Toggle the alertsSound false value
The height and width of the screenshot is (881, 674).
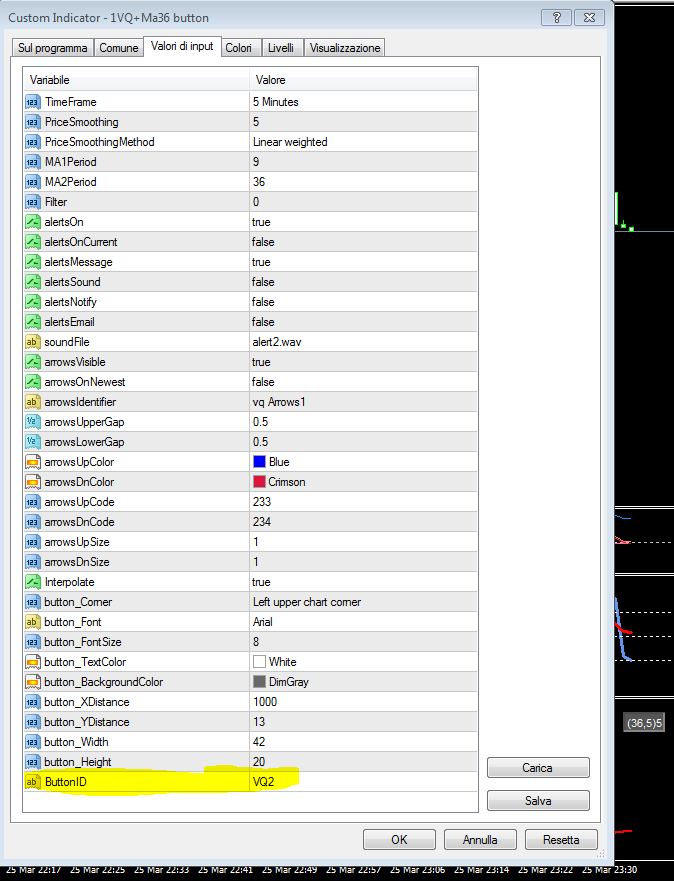coord(263,282)
